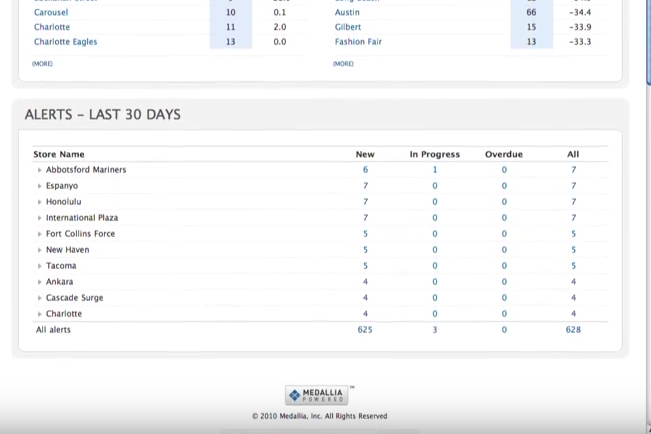Click the total of 625 new alerts
The width and height of the screenshot is (651, 434).
365,329
